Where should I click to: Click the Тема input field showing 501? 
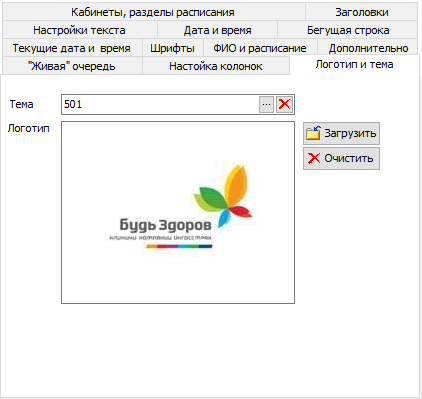click(160, 104)
